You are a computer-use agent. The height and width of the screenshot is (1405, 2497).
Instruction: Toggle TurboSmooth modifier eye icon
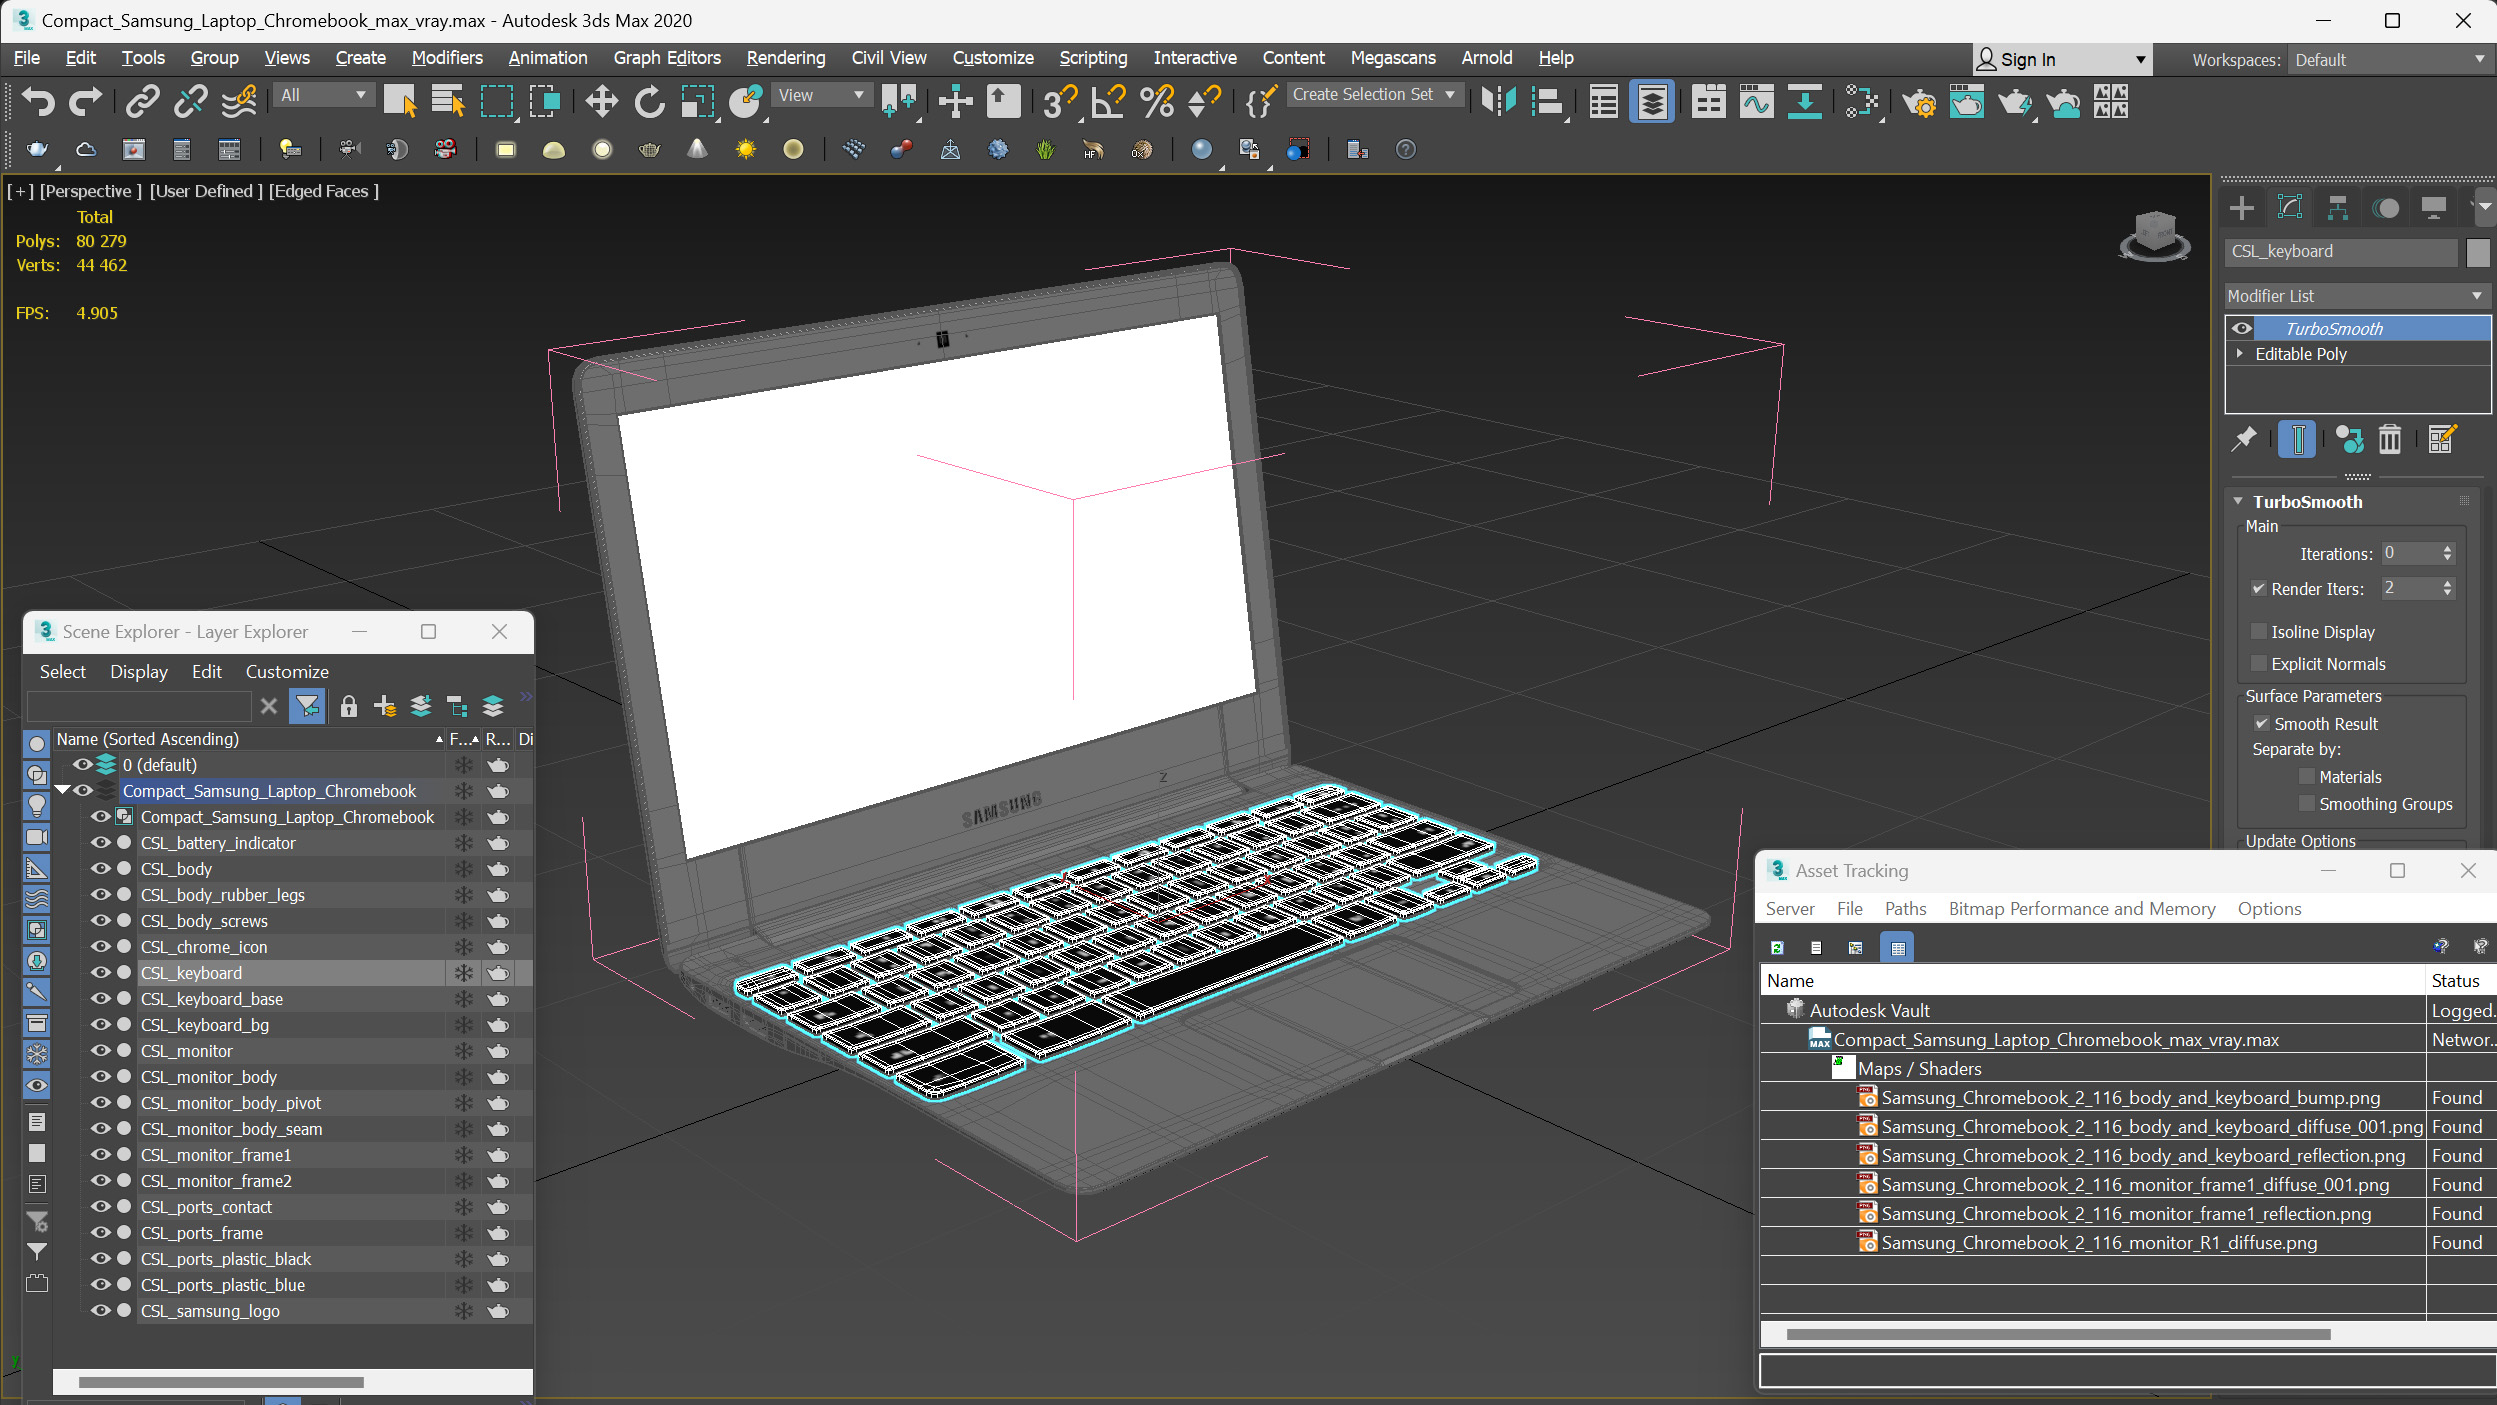2242,328
